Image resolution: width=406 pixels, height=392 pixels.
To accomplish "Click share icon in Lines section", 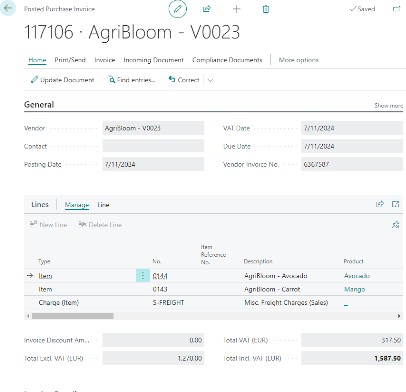I will click(380, 204).
